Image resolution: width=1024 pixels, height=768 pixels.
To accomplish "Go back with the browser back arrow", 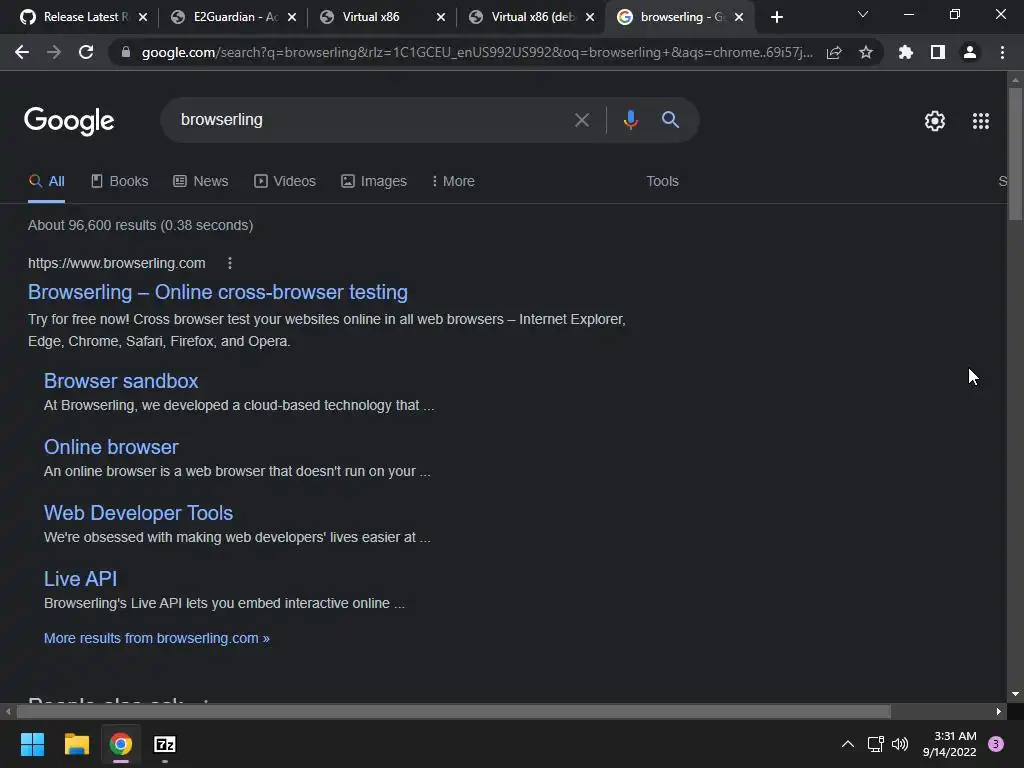I will [x=22, y=52].
